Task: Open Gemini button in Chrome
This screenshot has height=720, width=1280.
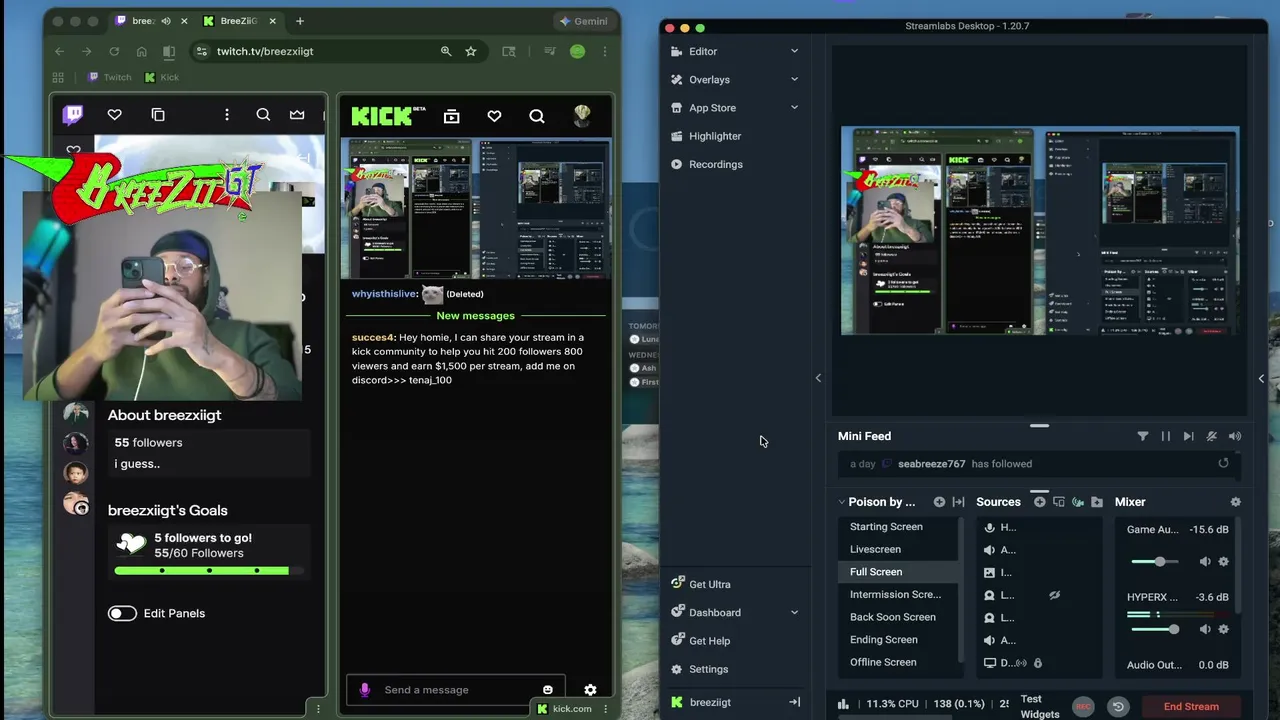Action: [x=584, y=21]
